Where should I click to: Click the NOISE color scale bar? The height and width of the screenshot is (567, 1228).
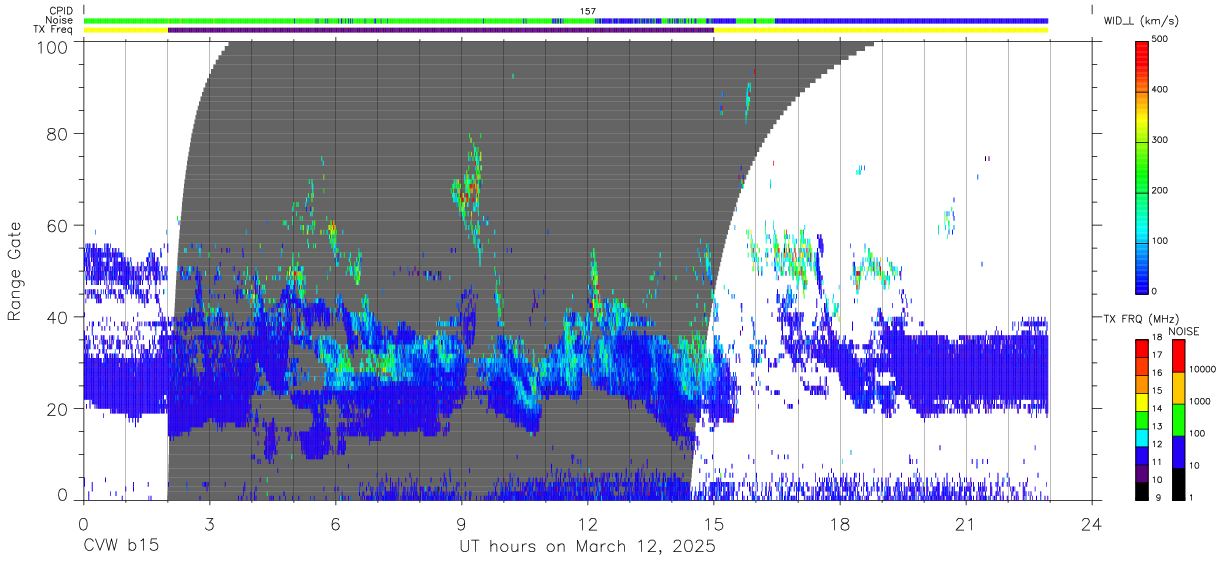coord(1179,418)
